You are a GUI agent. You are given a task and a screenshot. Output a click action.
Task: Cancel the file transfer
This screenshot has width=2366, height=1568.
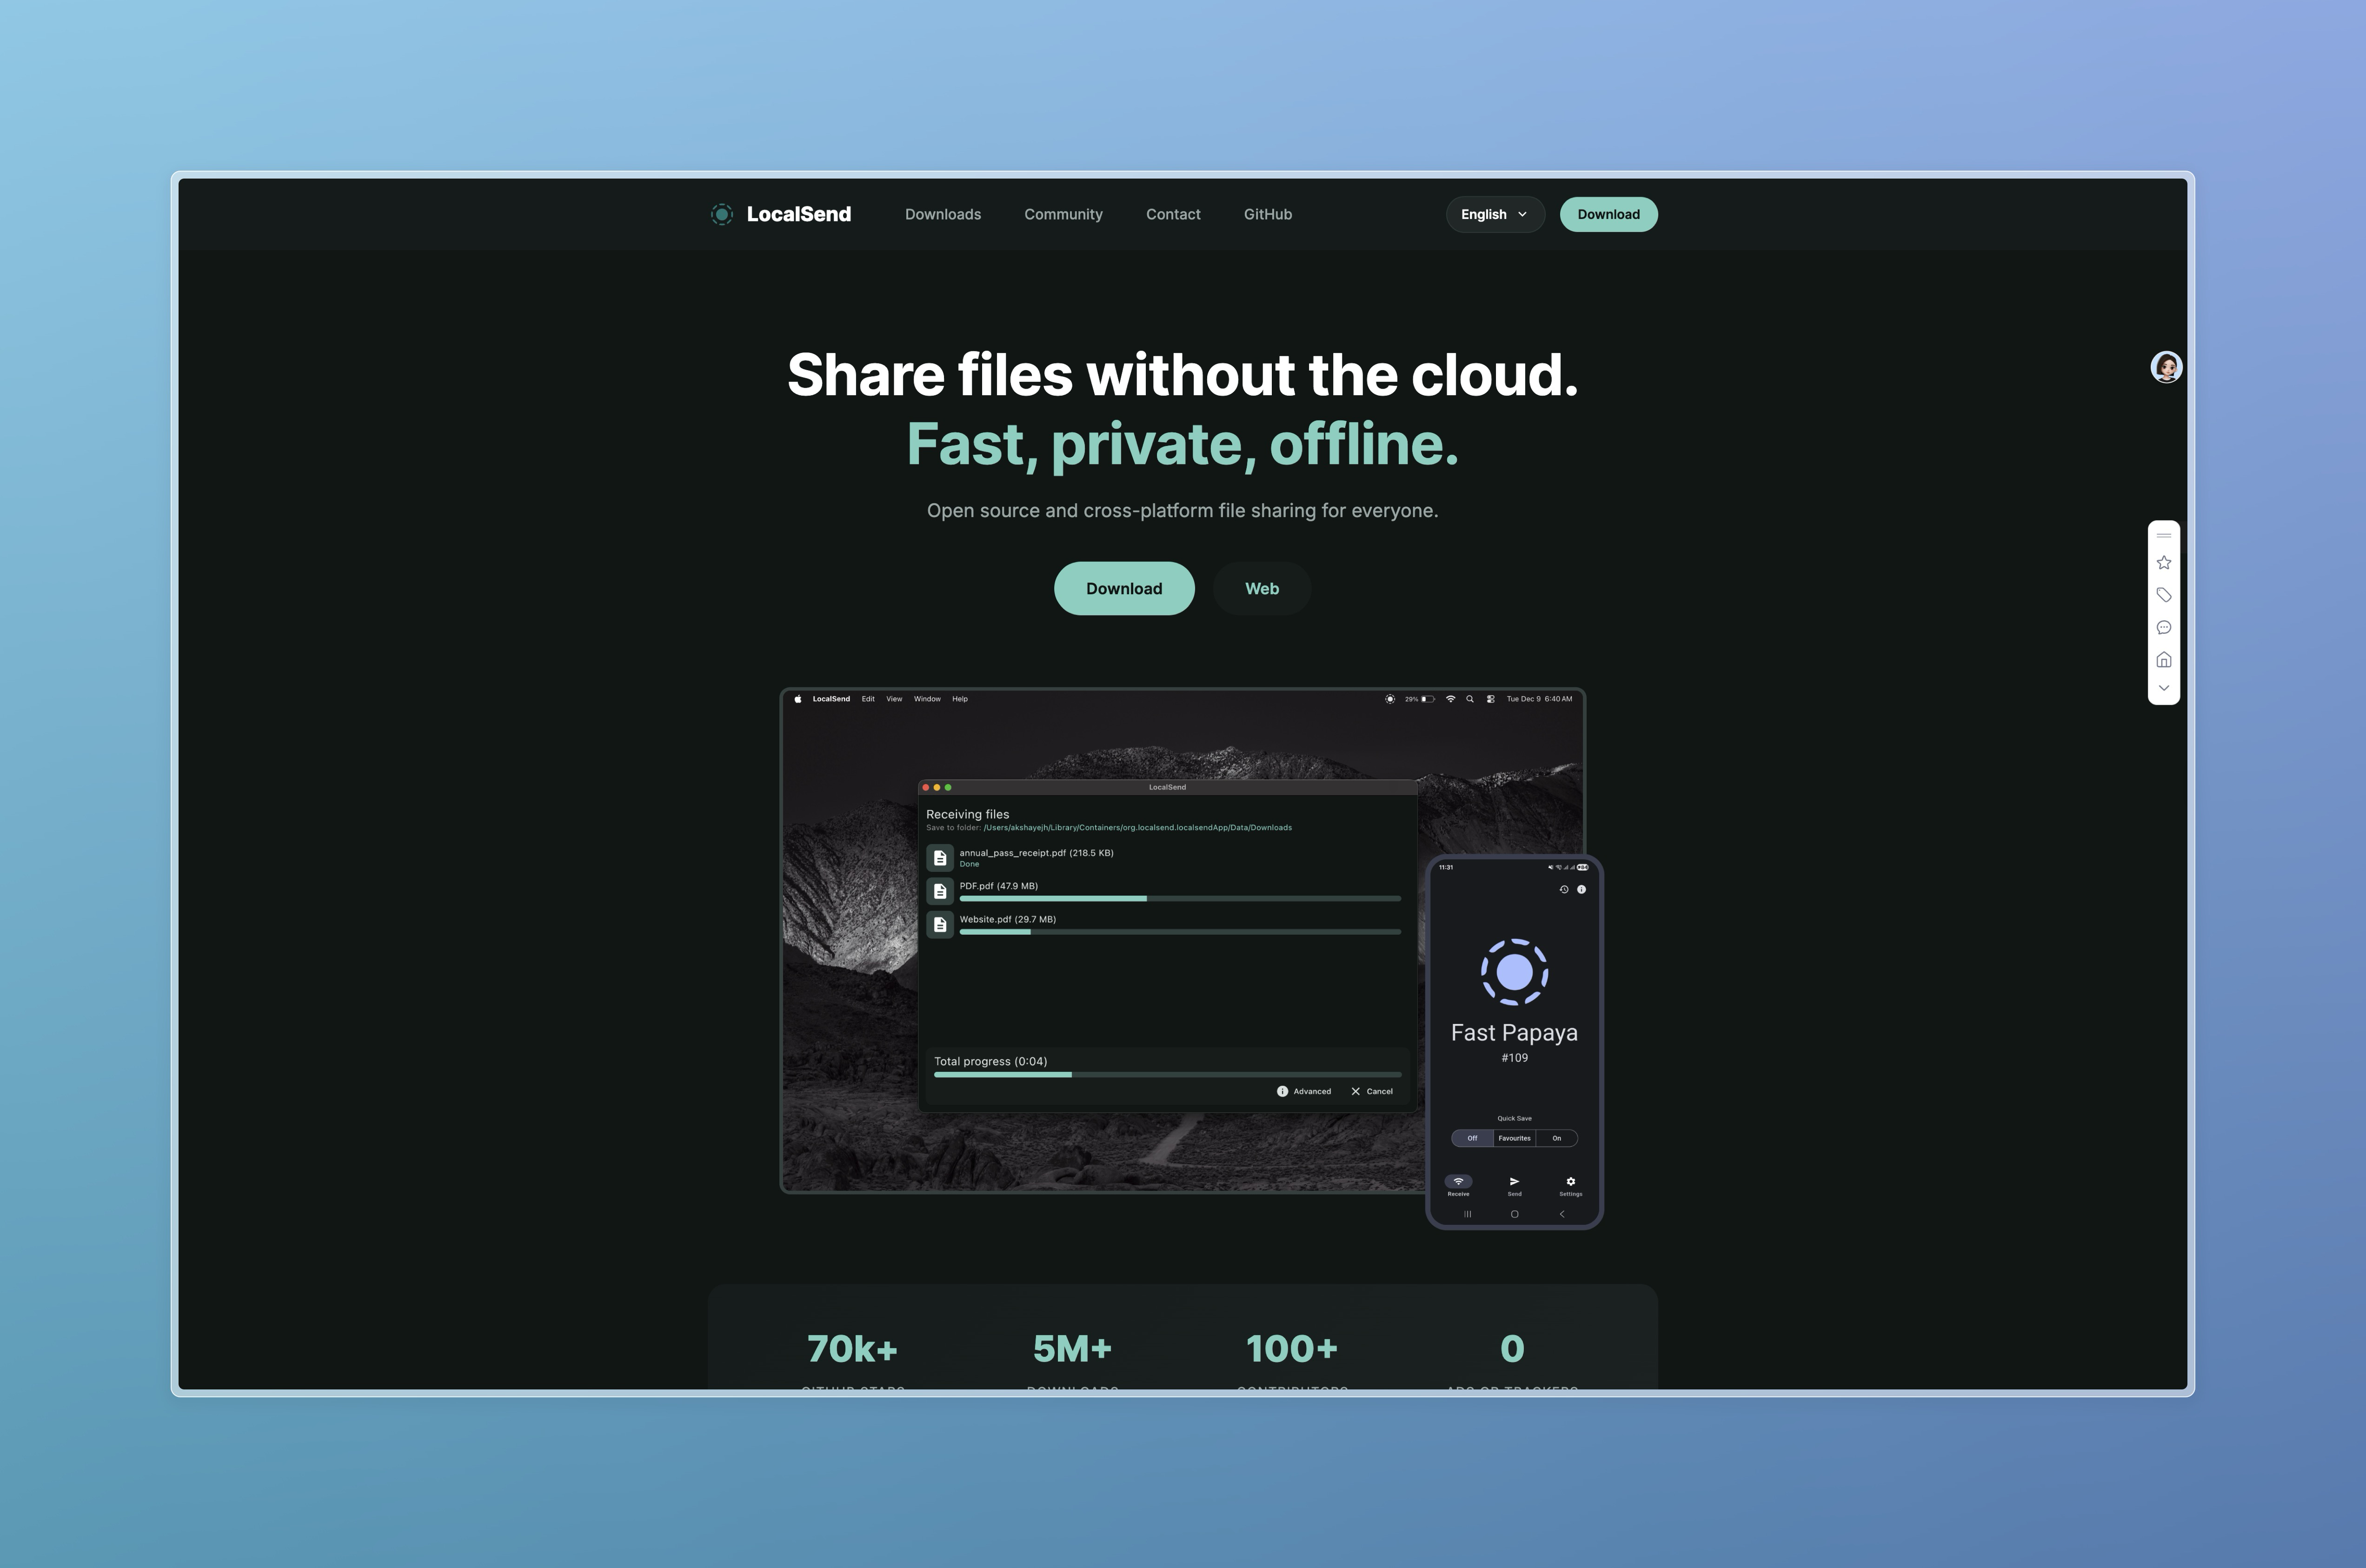pos(1372,1091)
